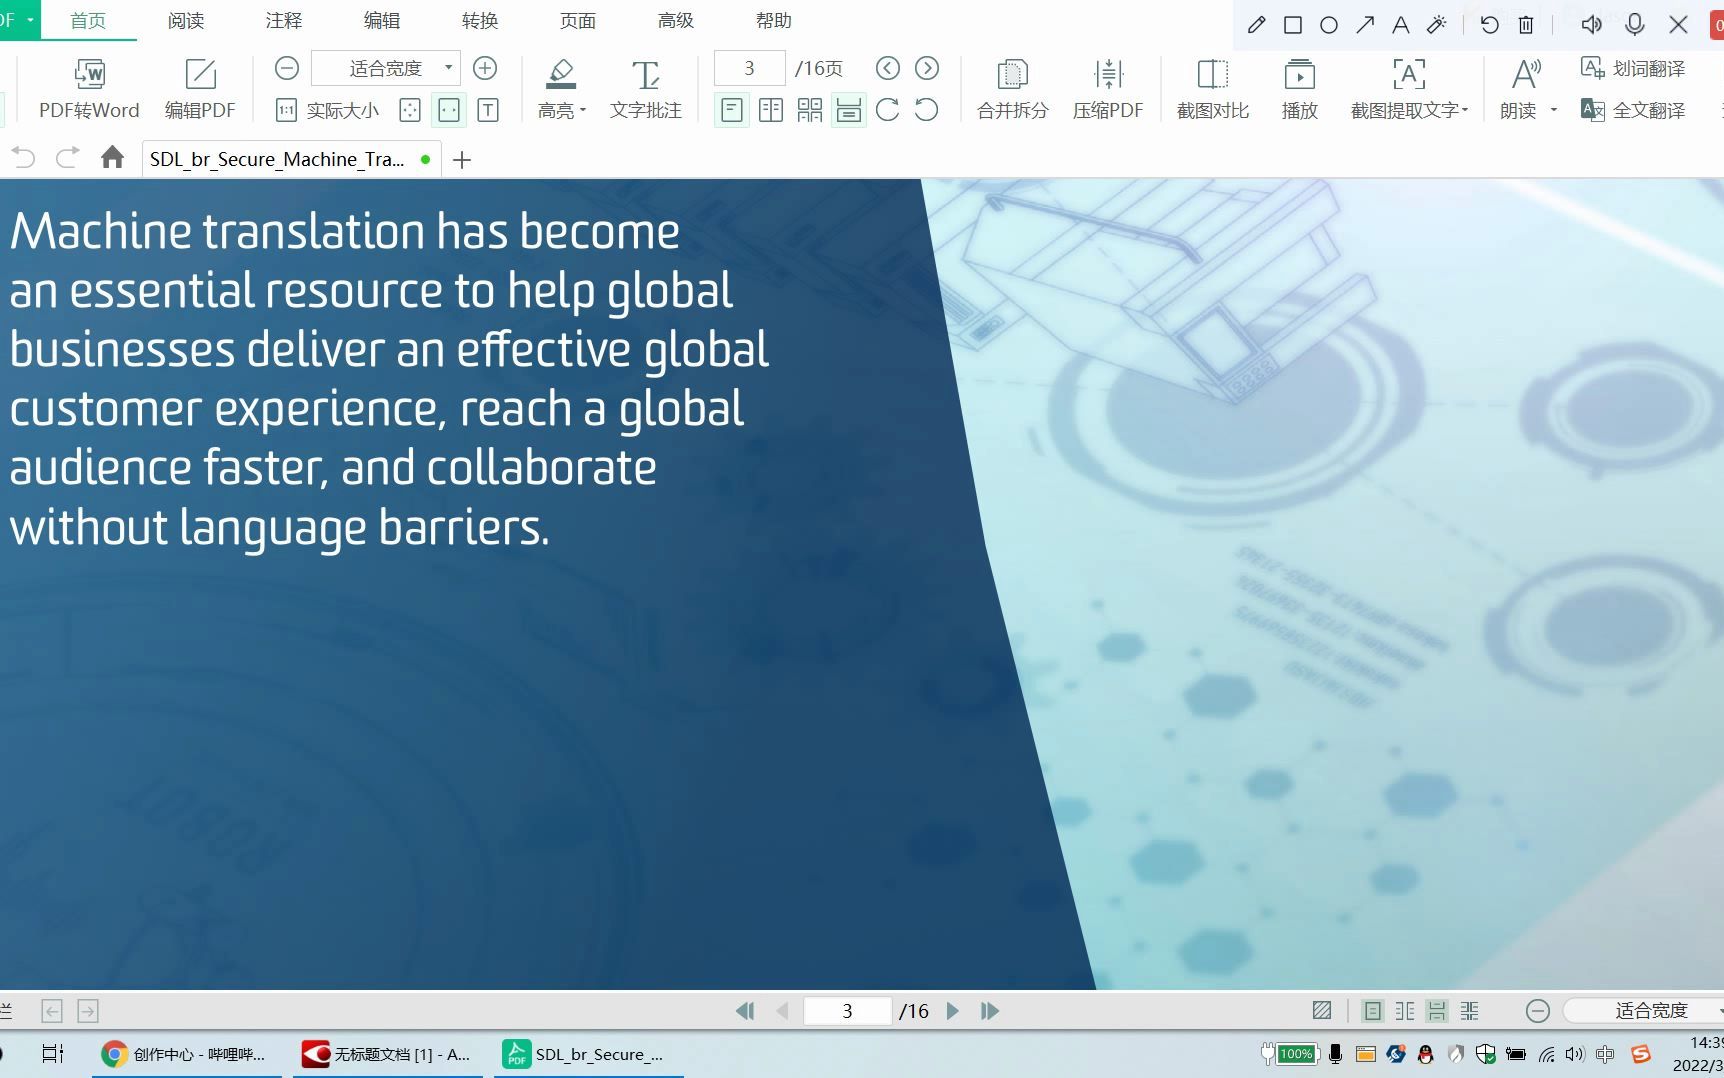
Task: Switch to the 页面 page tab
Action: (x=578, y=20)
